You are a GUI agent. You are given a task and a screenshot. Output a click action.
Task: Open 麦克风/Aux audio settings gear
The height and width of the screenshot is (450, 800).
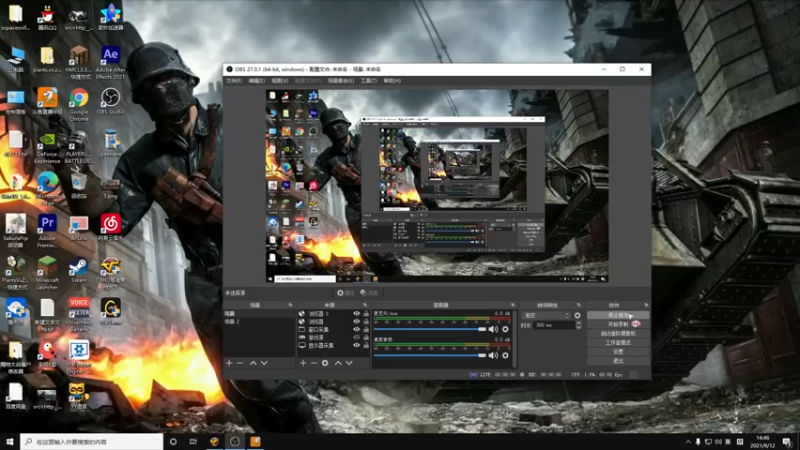[505, 329]
